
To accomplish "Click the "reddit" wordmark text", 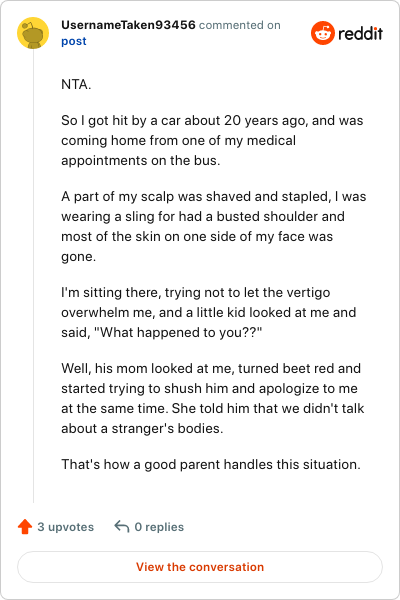I will 360,34.
